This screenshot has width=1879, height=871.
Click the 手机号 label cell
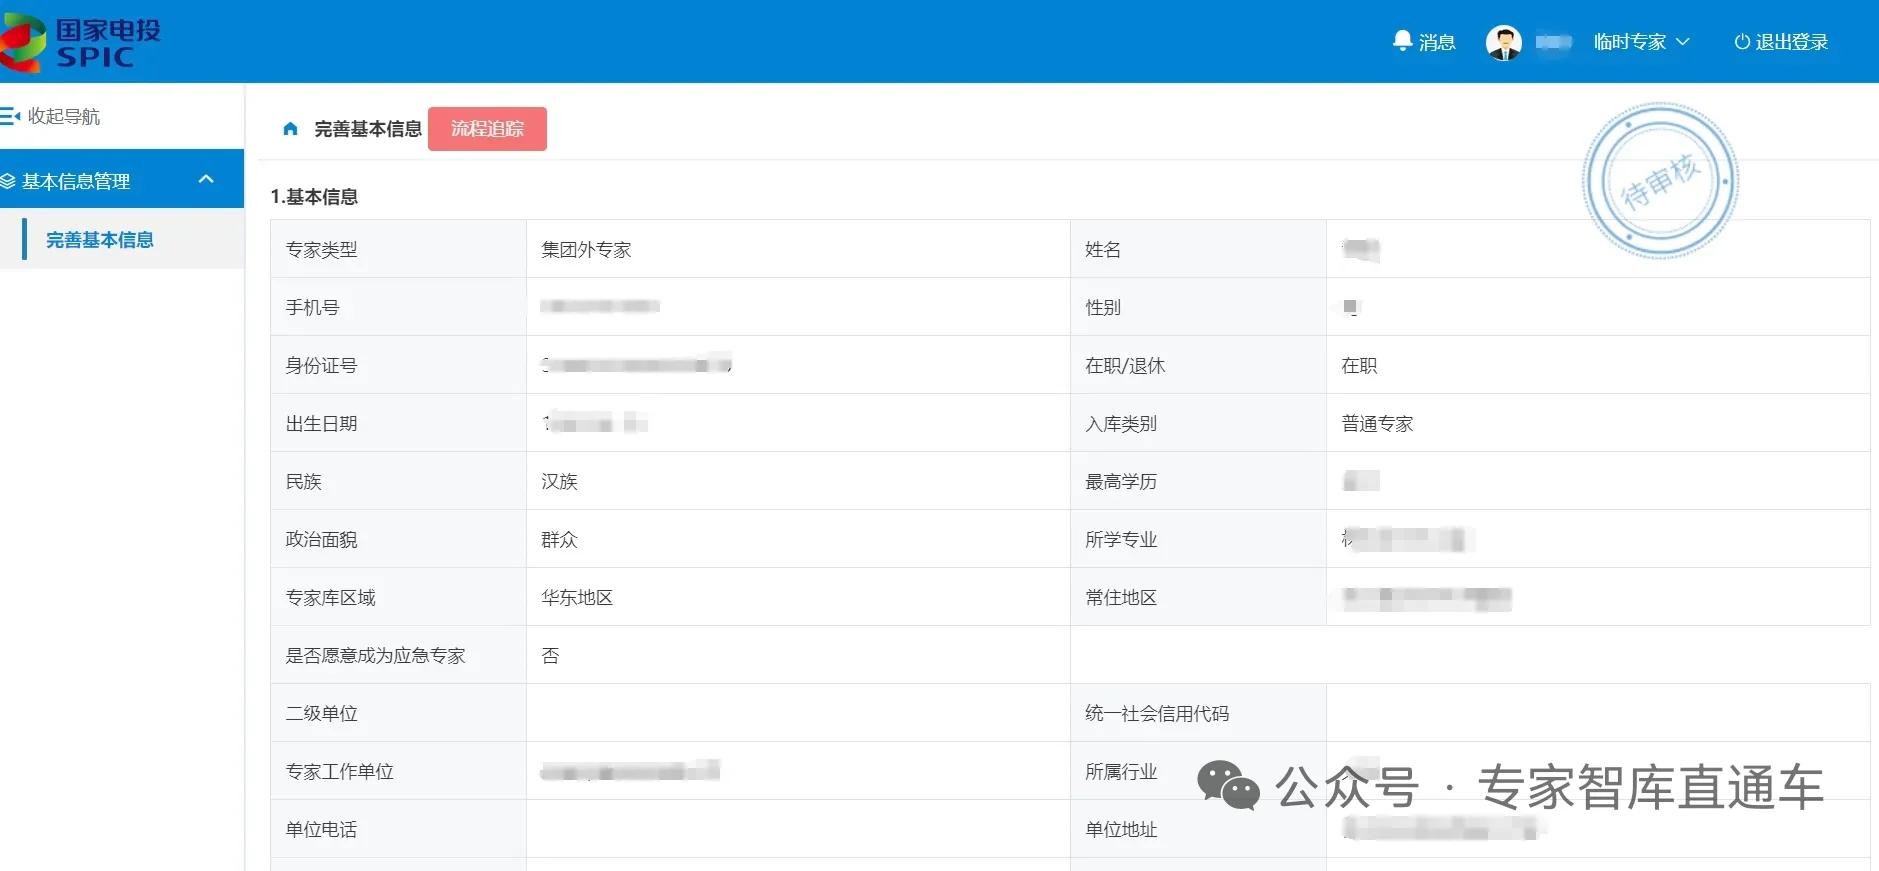398,307
